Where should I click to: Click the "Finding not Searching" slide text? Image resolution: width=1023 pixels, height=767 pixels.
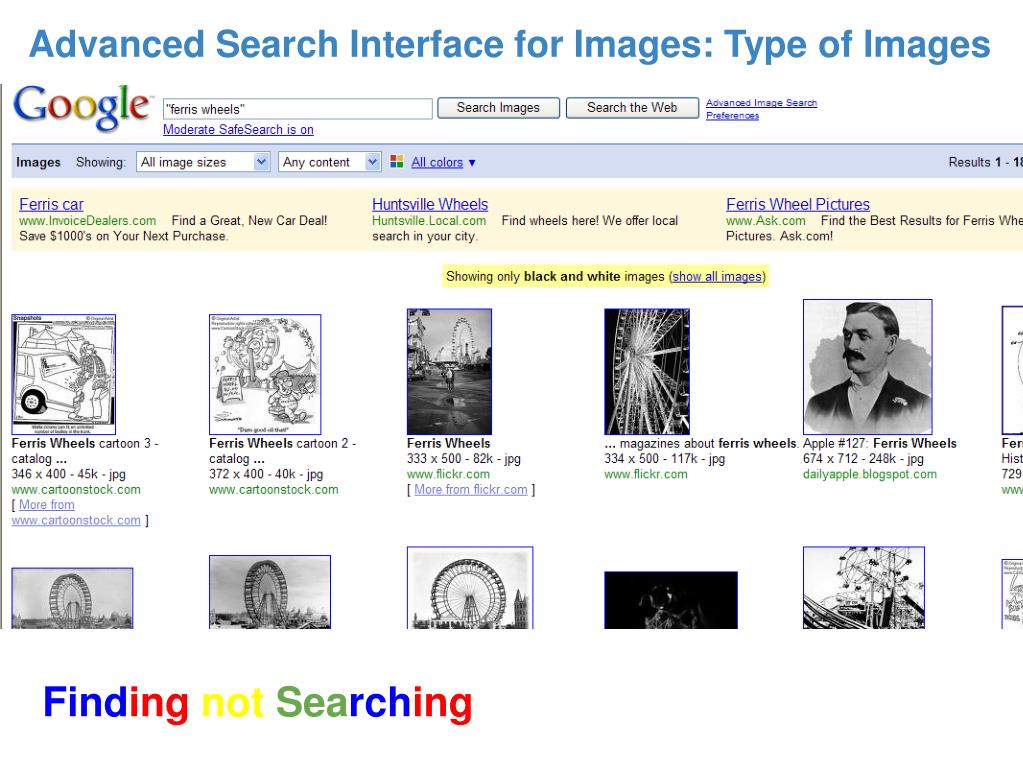point(258,702)
